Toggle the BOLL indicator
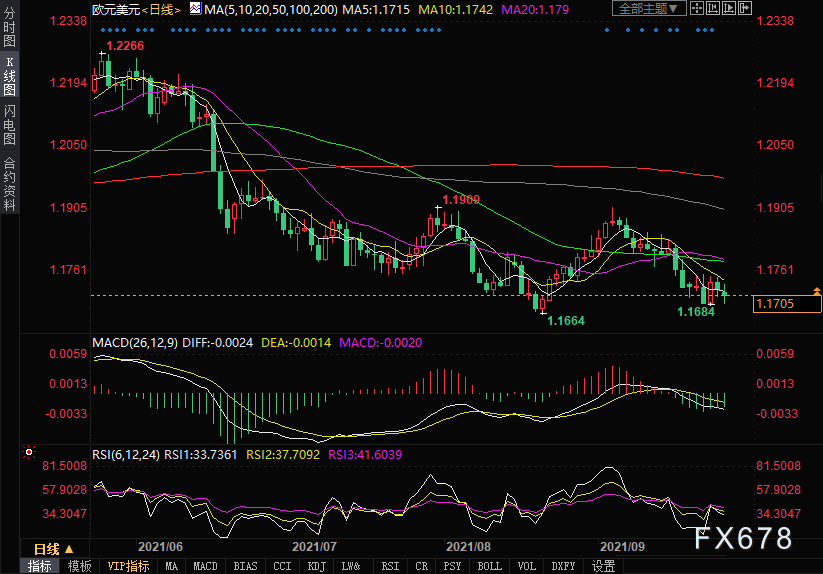The height and width of the screenshot is (574, 823). pyautogui.click(x=489, y=566)
